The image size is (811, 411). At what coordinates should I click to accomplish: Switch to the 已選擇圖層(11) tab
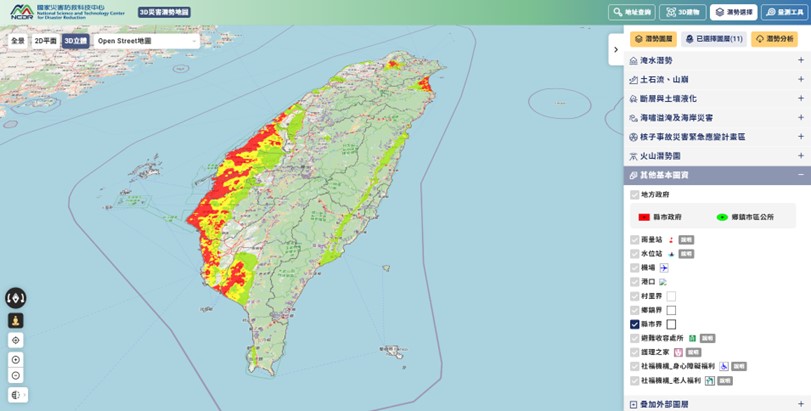pyautogui.click(x=714, y=39)
